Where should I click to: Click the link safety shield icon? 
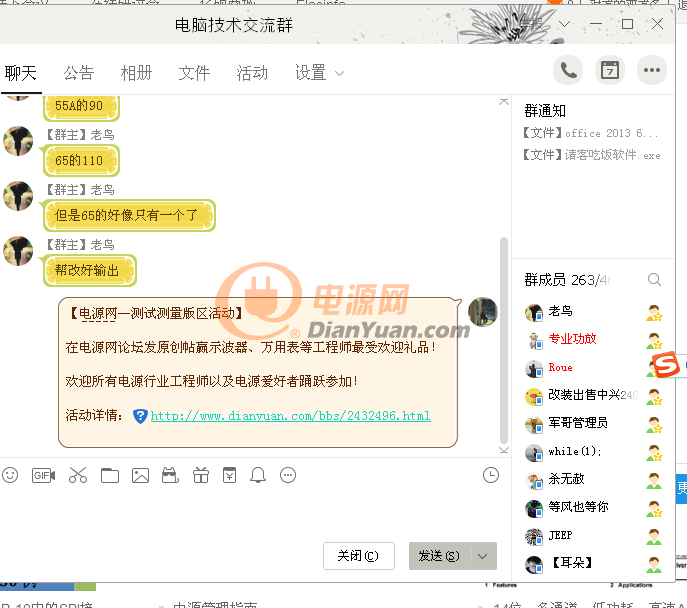140,416
